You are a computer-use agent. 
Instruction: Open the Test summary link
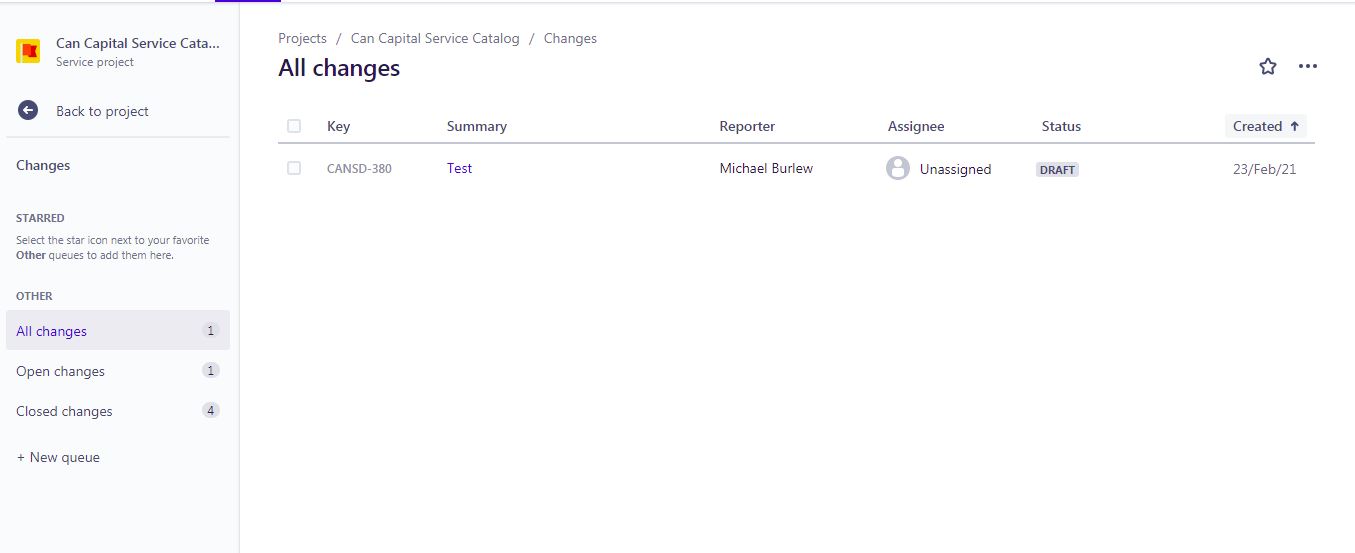[459, 168]
